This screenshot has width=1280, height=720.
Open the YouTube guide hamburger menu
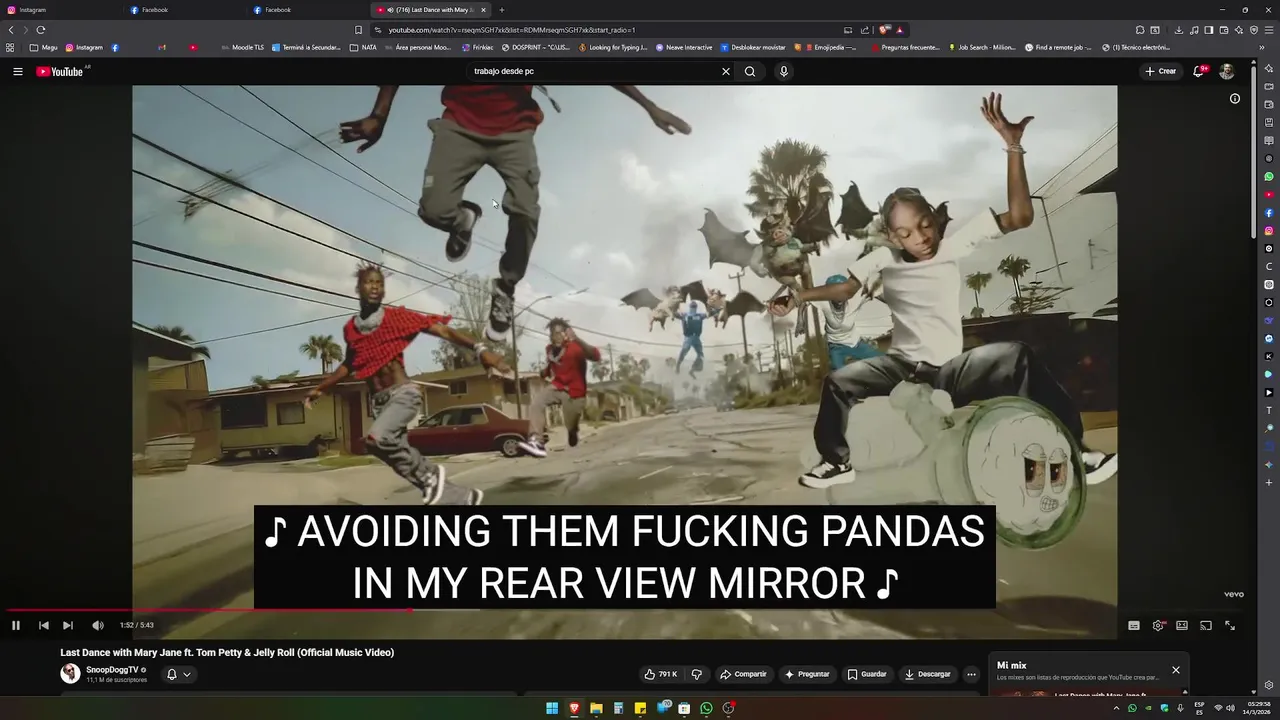17,71
